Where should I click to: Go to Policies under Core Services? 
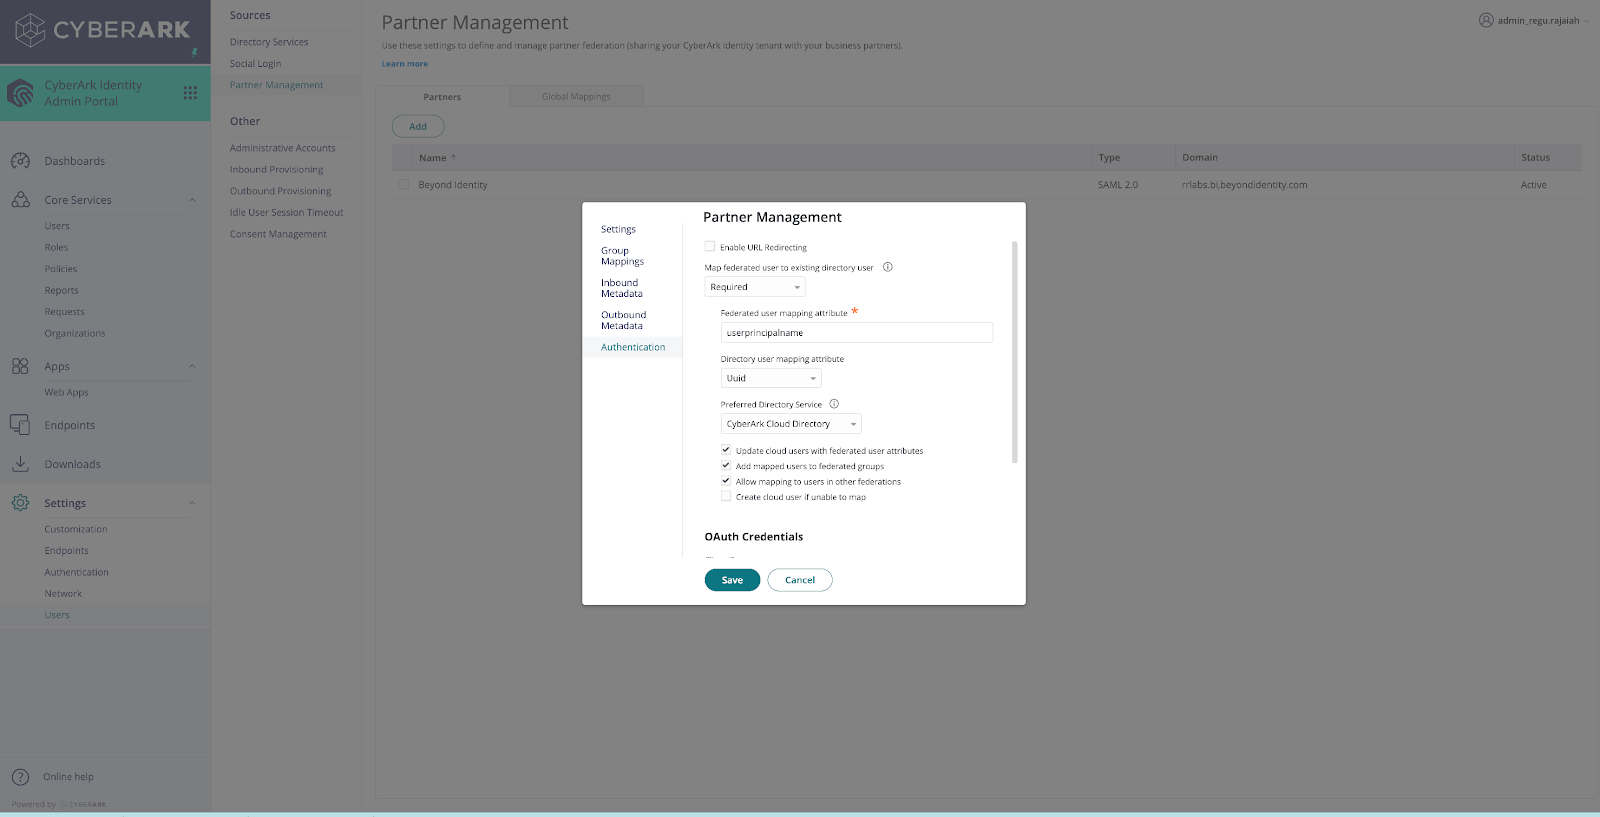(x=60, y=269)
